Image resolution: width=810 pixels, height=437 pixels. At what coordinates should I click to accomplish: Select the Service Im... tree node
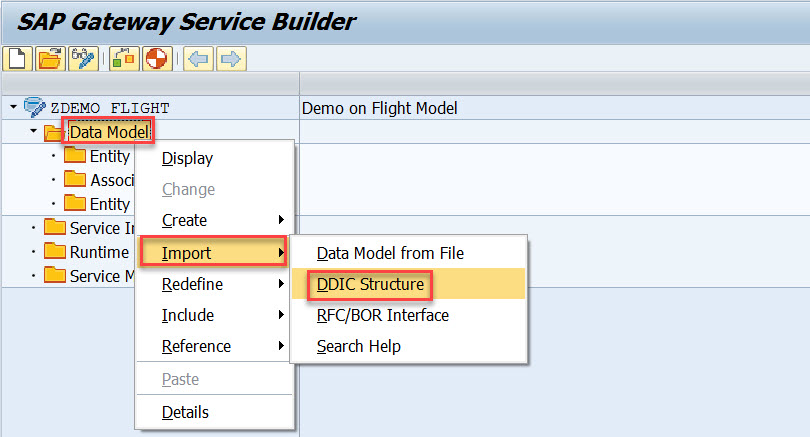click(102, 228)
